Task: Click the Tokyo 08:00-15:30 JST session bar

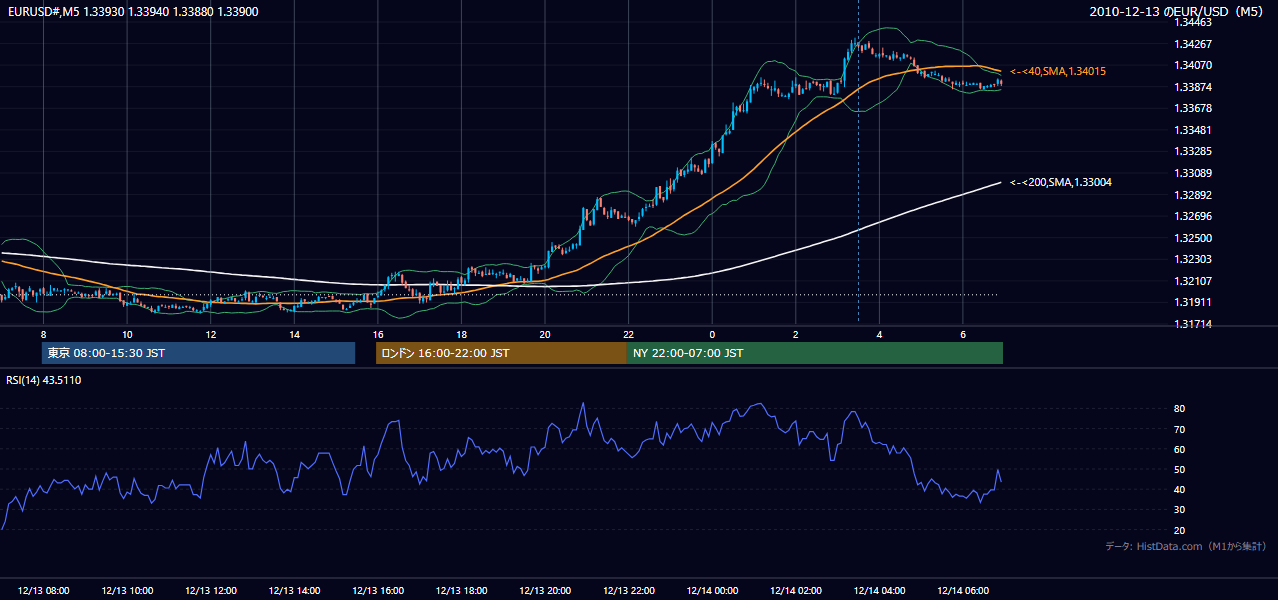Action: [198, 353]
